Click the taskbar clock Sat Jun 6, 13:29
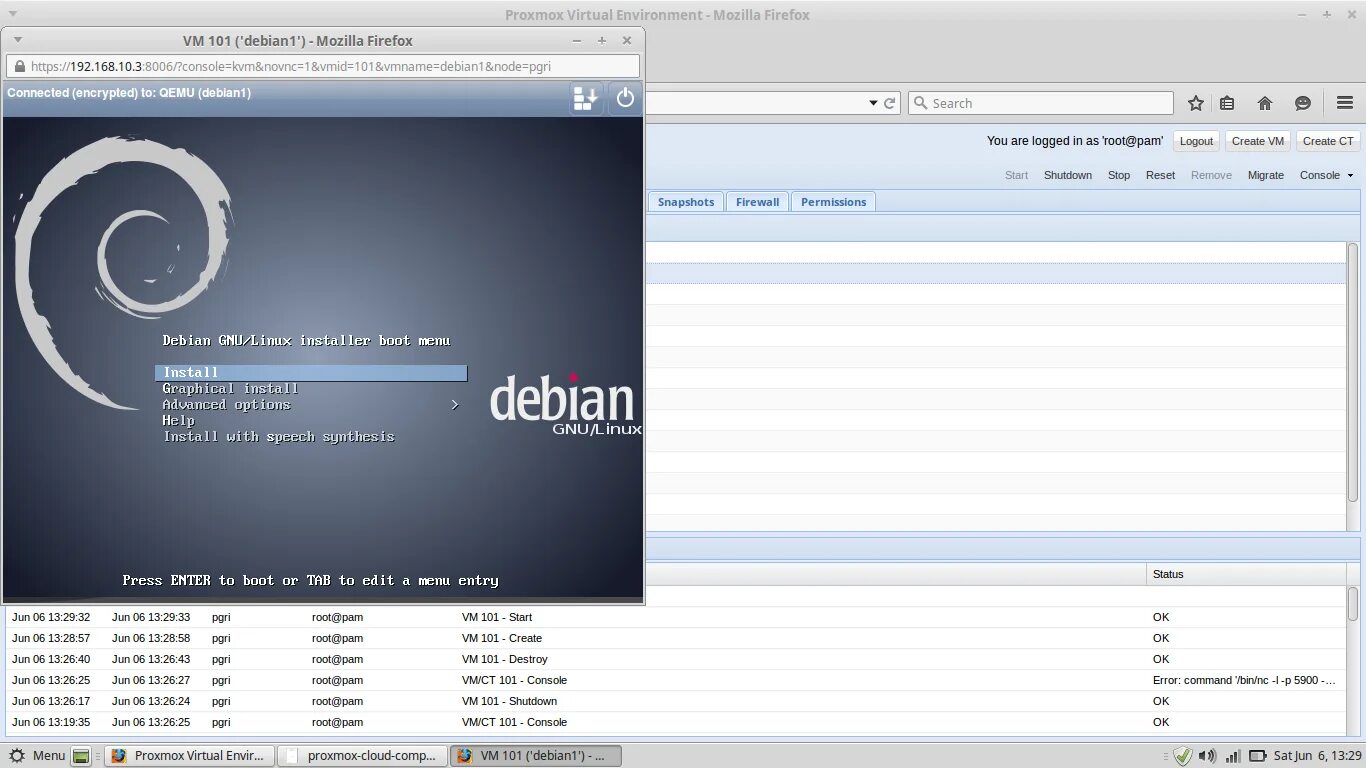This screenshot has width=1366, height=768. pos(1317,756)
